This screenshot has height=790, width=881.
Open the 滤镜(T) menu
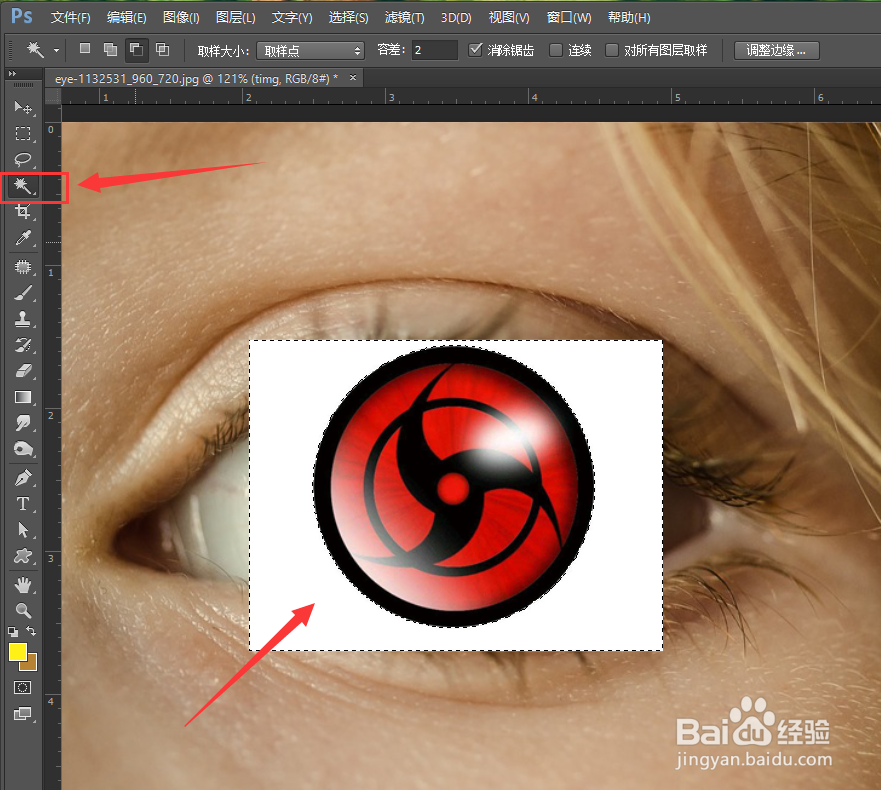(x=404, y=18)
